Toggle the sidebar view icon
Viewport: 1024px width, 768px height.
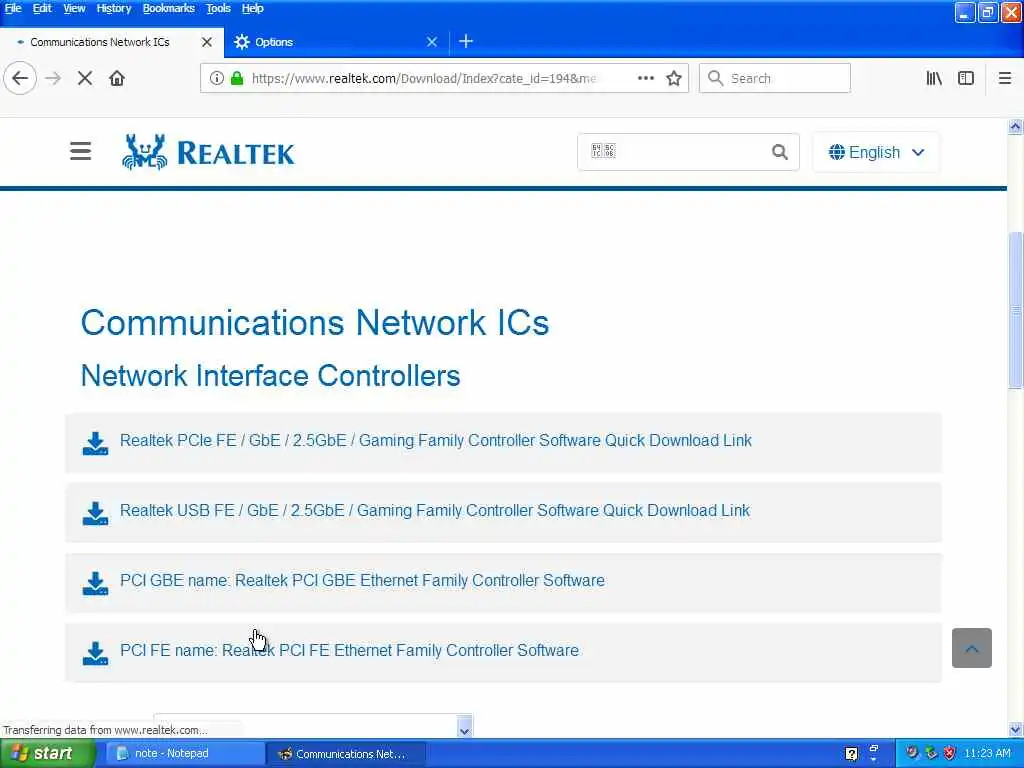click(x=966, y=78)
